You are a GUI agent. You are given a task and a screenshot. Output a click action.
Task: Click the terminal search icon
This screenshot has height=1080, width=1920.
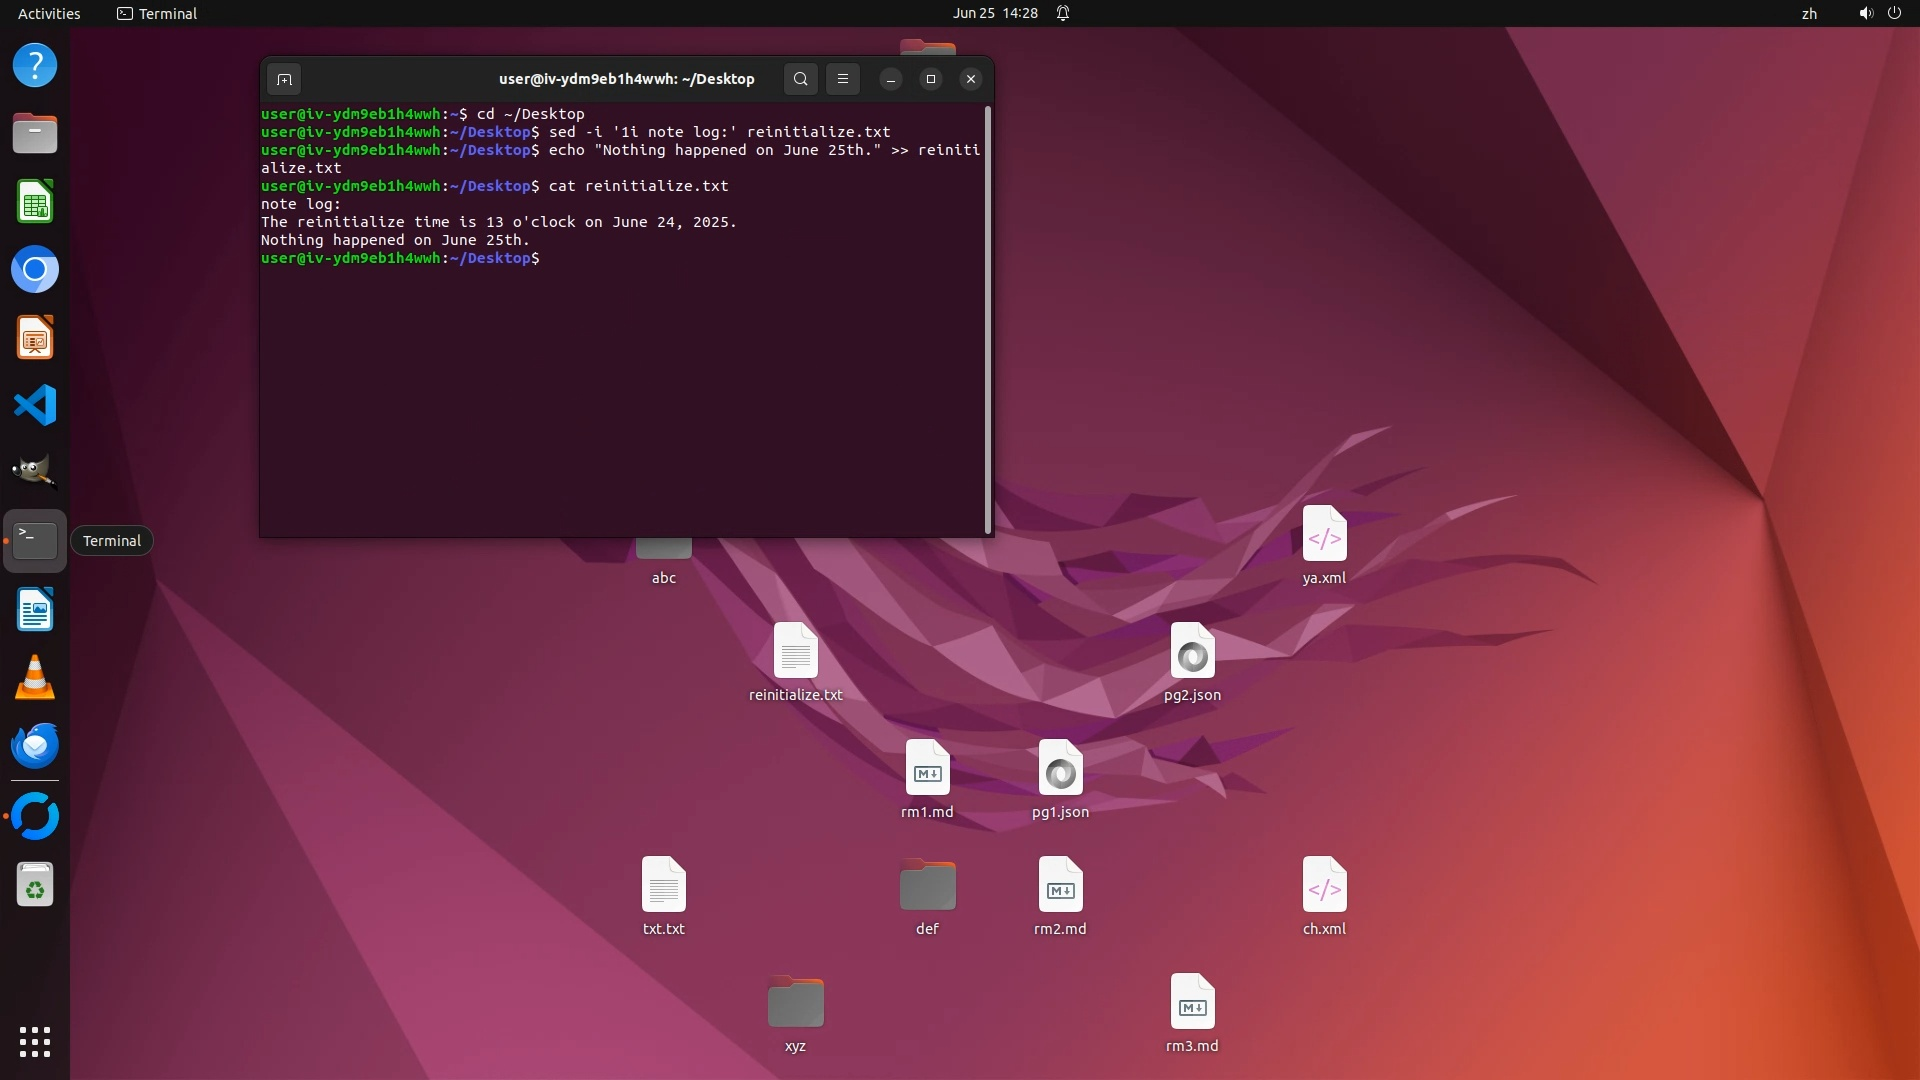click(800, 79)
